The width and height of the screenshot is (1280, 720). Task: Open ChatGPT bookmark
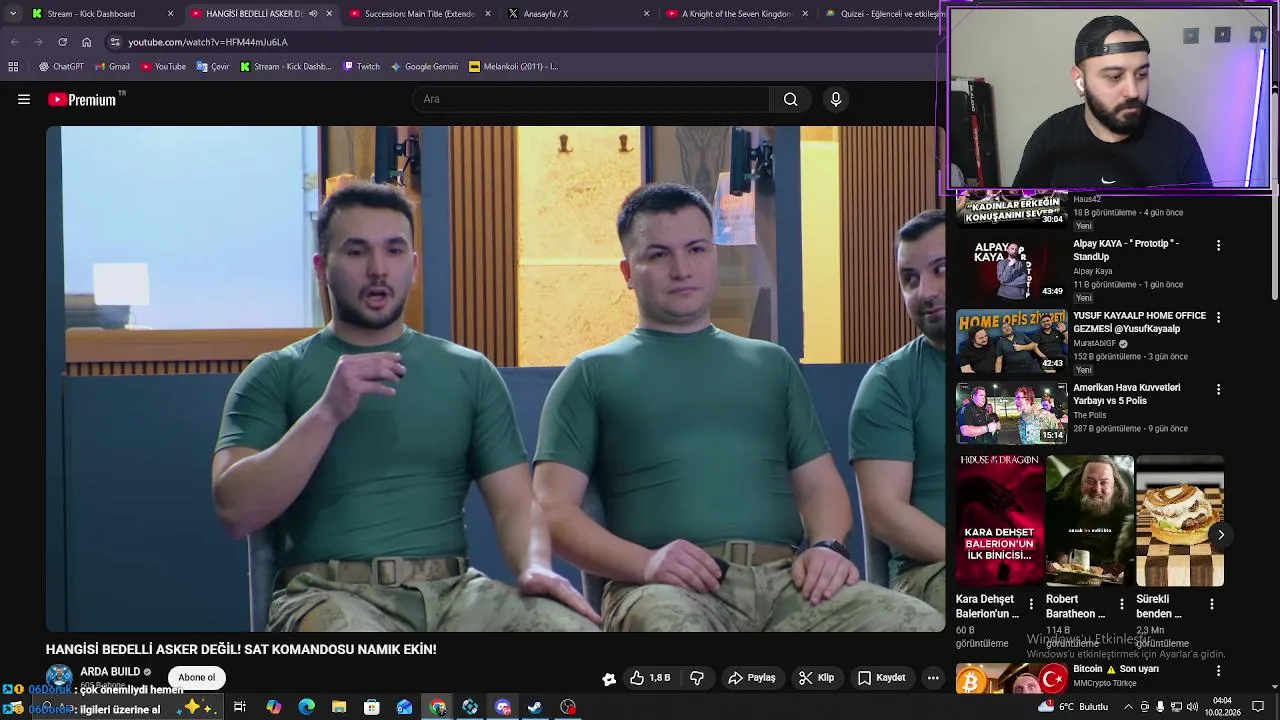61,67
